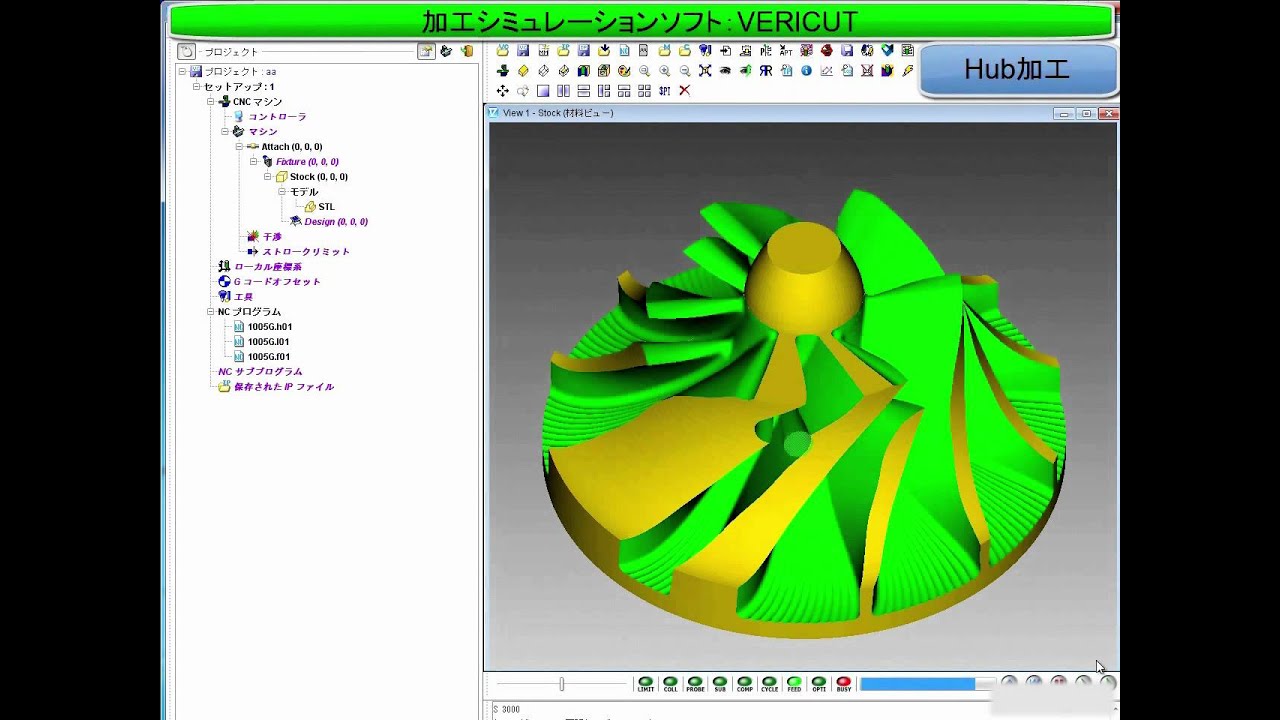
Task: Collapse the CNC マシン node
Action: click(211, 102)
